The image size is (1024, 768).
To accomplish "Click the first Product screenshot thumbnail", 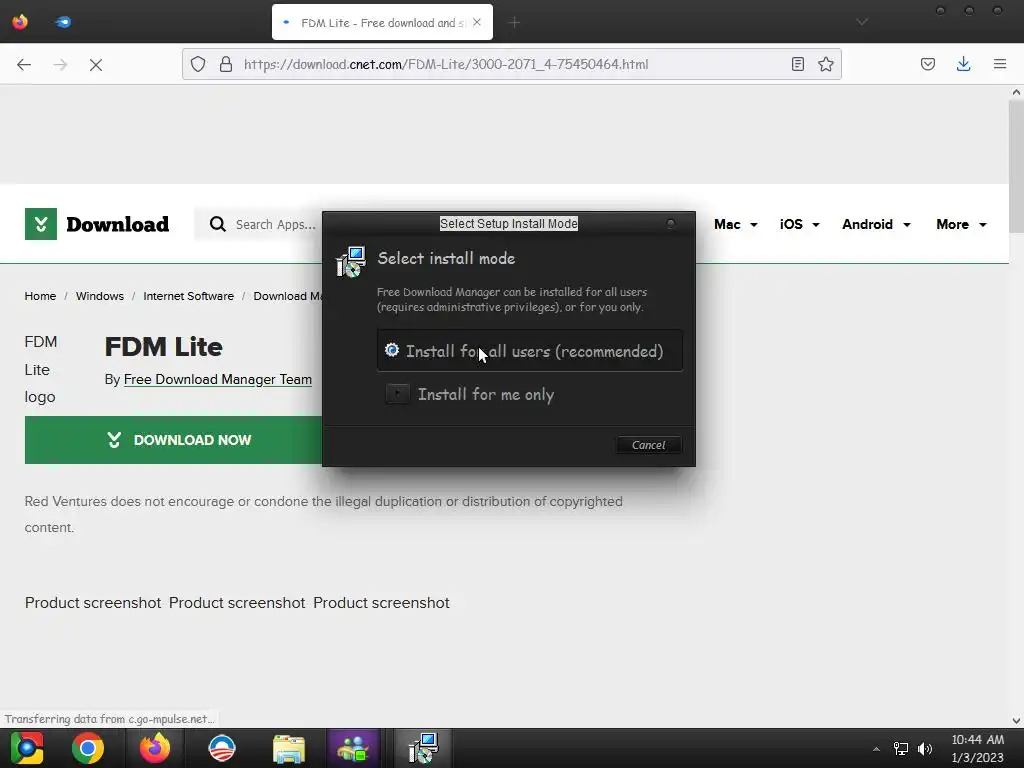I will [x=93, y=603].
